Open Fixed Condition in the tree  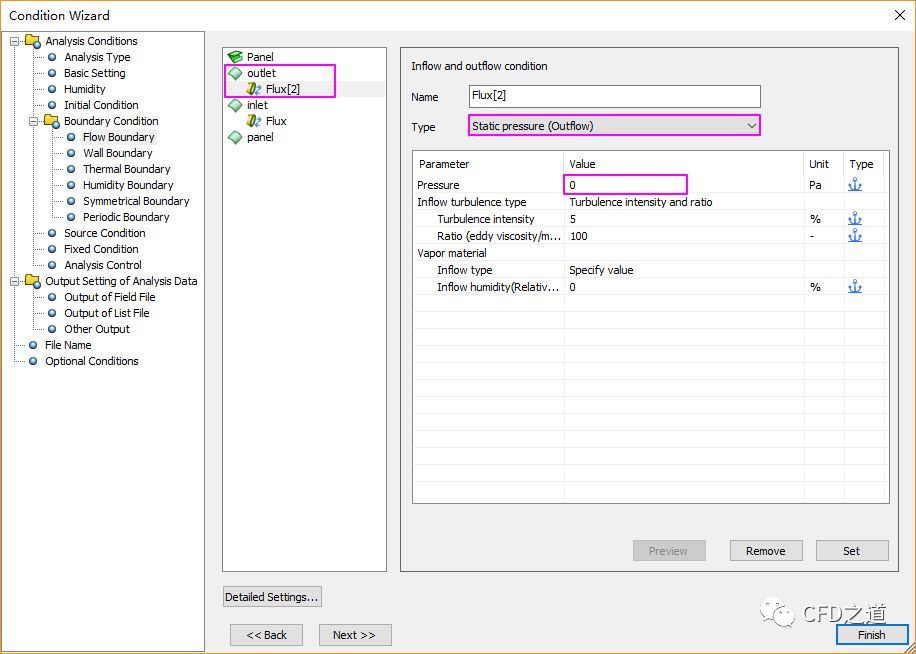click(101, 249)
